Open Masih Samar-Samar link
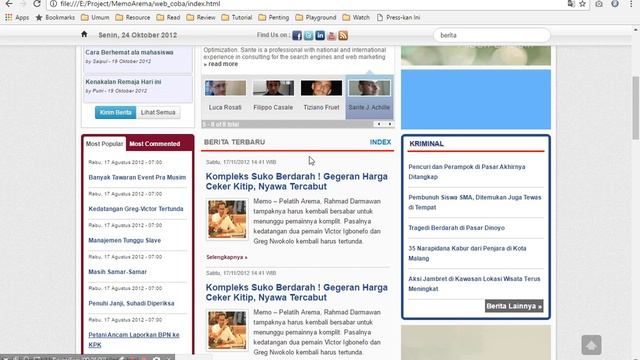The width and height of the screenshot is (640, 360). pos(118,272)
